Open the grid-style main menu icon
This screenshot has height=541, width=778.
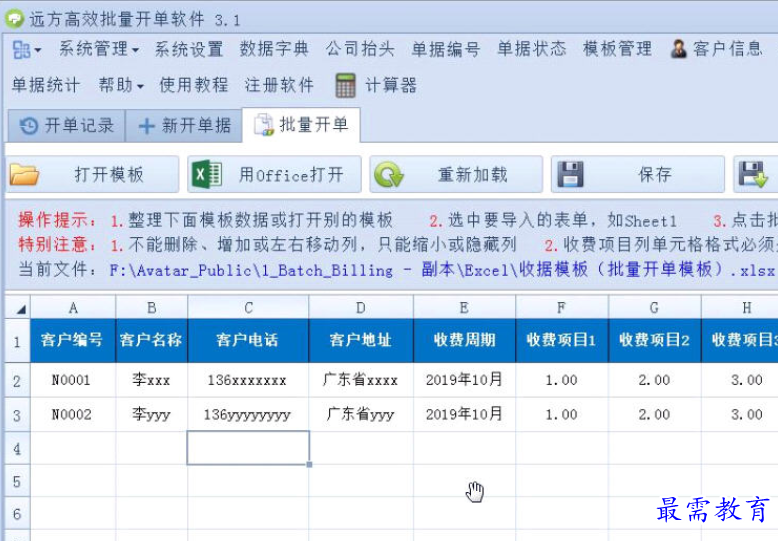(21, 49)
